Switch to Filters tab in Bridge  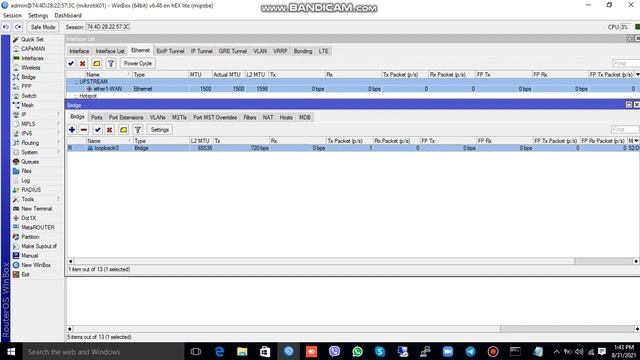click(x=250, y=117)
